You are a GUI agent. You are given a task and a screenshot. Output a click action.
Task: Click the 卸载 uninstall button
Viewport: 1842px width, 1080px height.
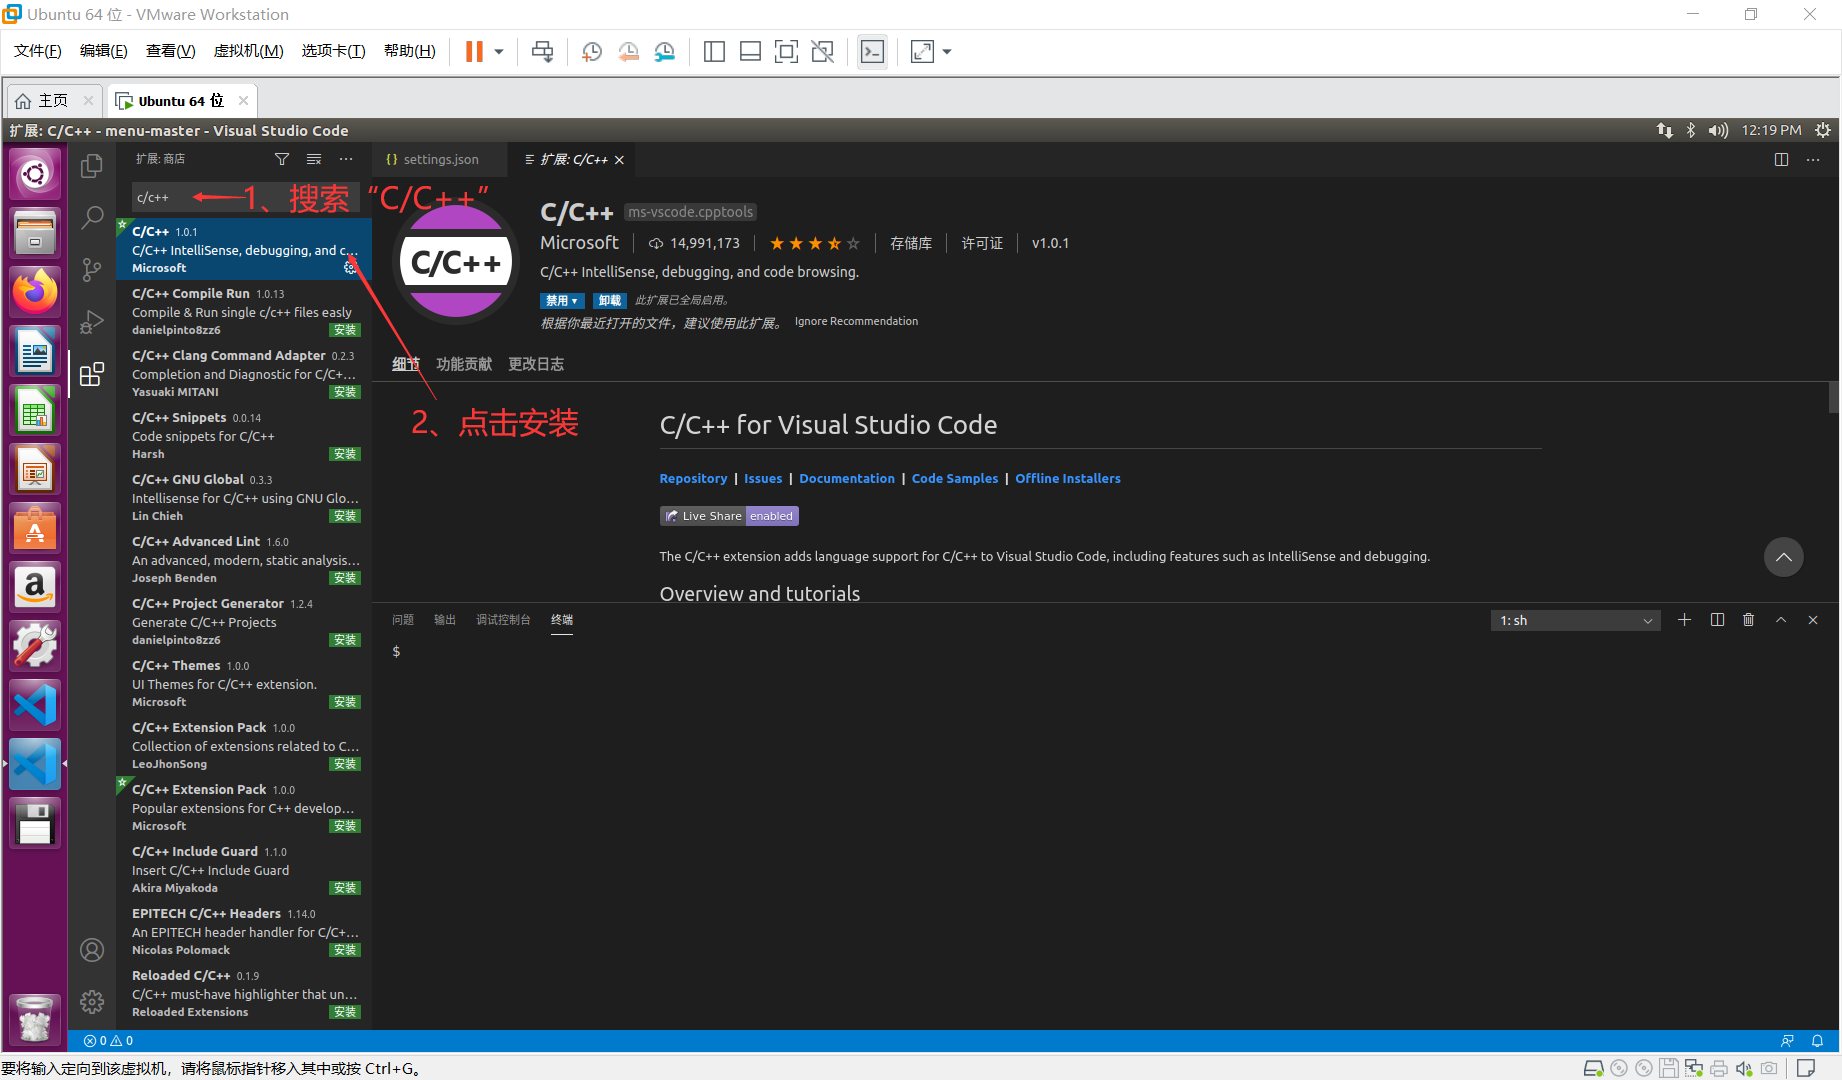click(x=609, y=301)
